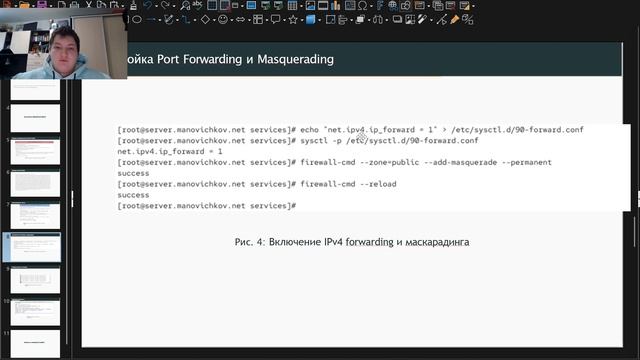Toggle shadow on selected object

coord(397,19)
